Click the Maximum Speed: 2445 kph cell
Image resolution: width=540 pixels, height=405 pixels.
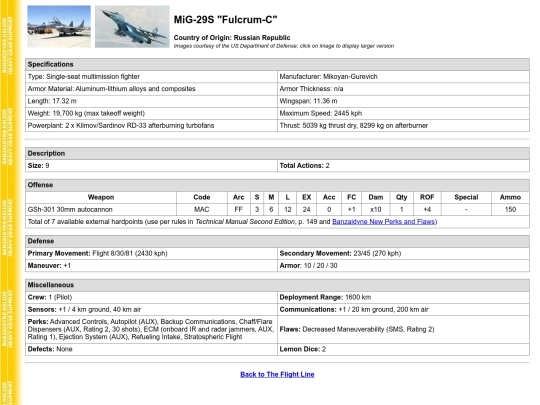click(x=403, y=113)
